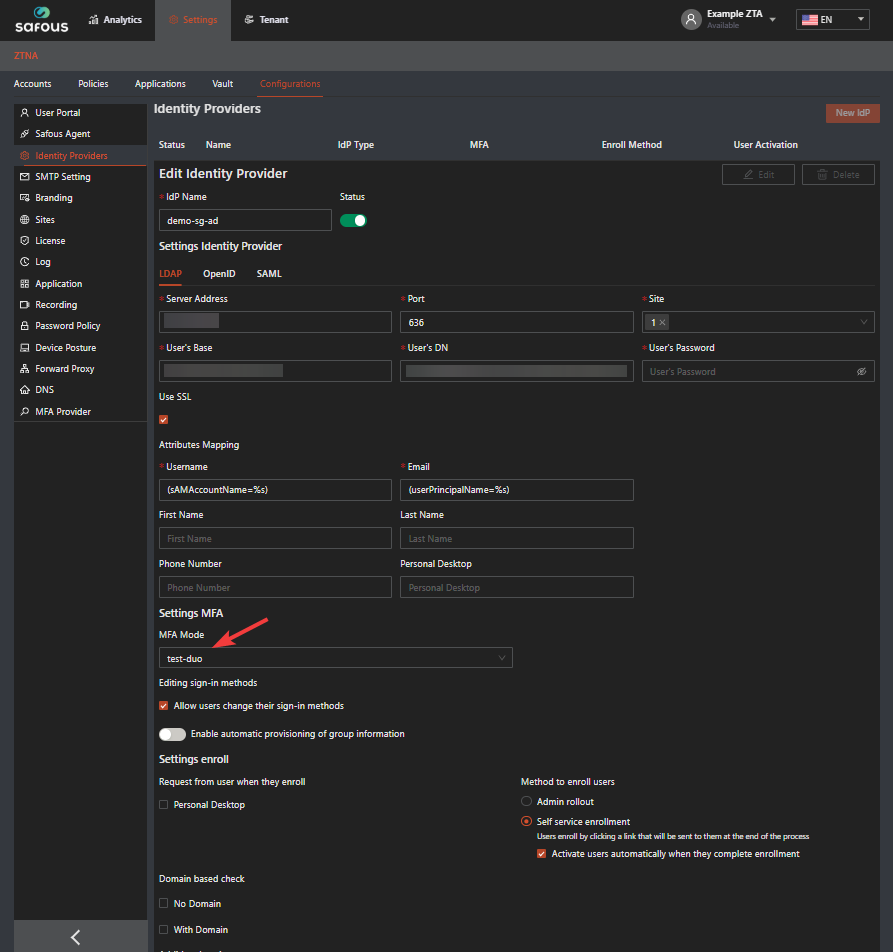Enable automatic provisioning of group information
Image resolution: width=893 pixels, height=952 pixels.
(172, 734)
